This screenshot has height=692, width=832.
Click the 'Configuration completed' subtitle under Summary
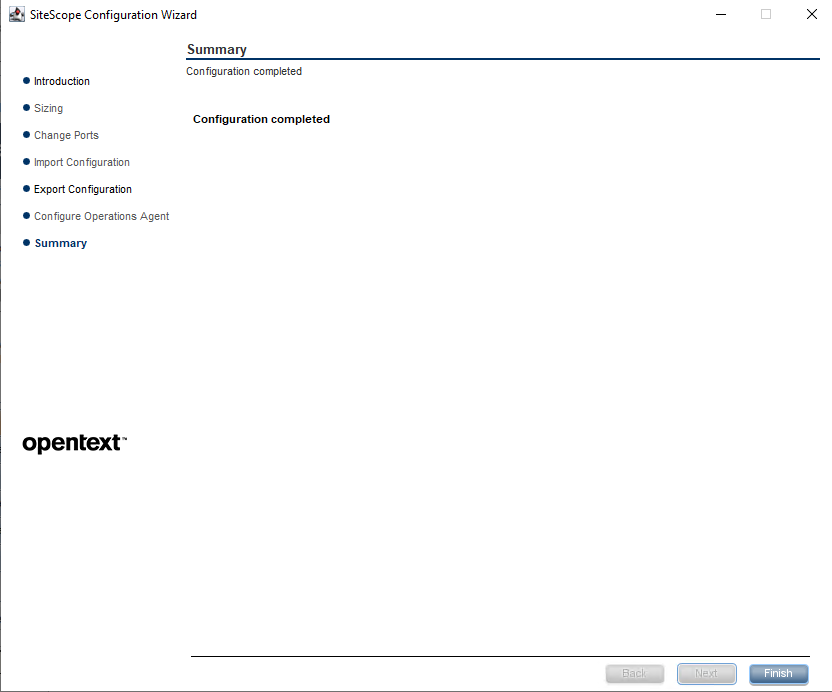[244, 71]
